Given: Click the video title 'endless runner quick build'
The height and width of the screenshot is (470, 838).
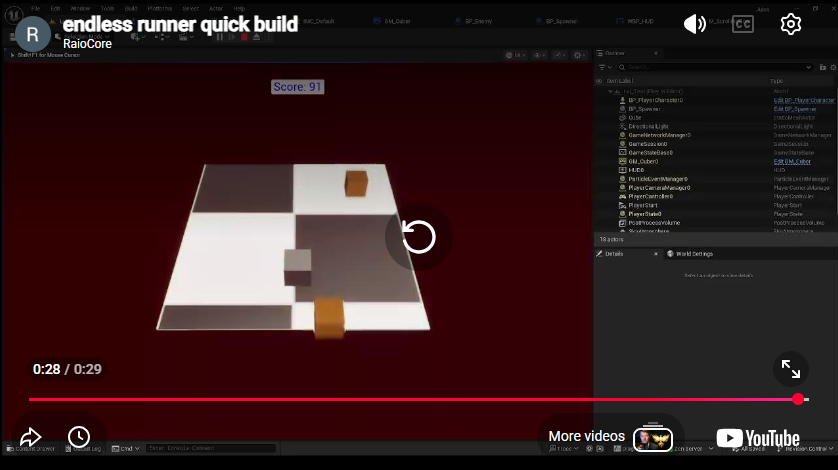Looking at the screenshot, I should [180, 24].
